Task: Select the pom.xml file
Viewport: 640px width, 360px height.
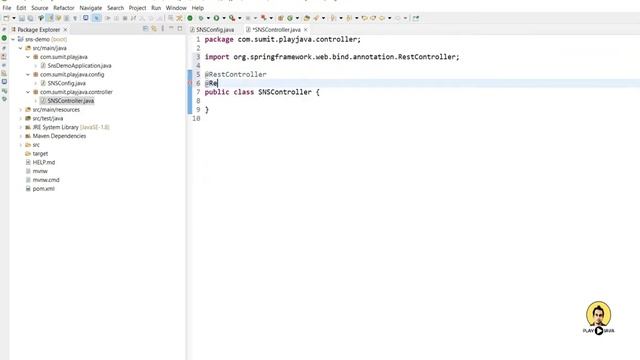Action: [43, 189]
